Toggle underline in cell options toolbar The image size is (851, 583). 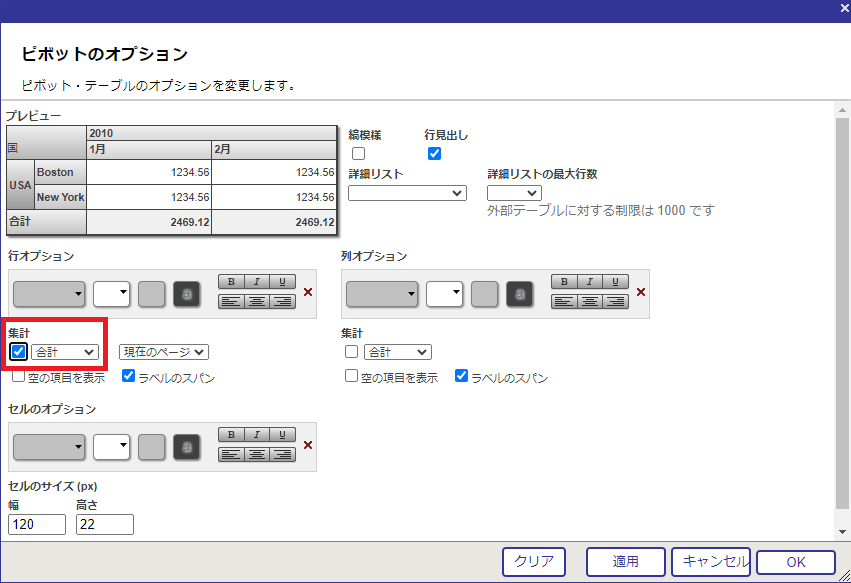point(282,435)
